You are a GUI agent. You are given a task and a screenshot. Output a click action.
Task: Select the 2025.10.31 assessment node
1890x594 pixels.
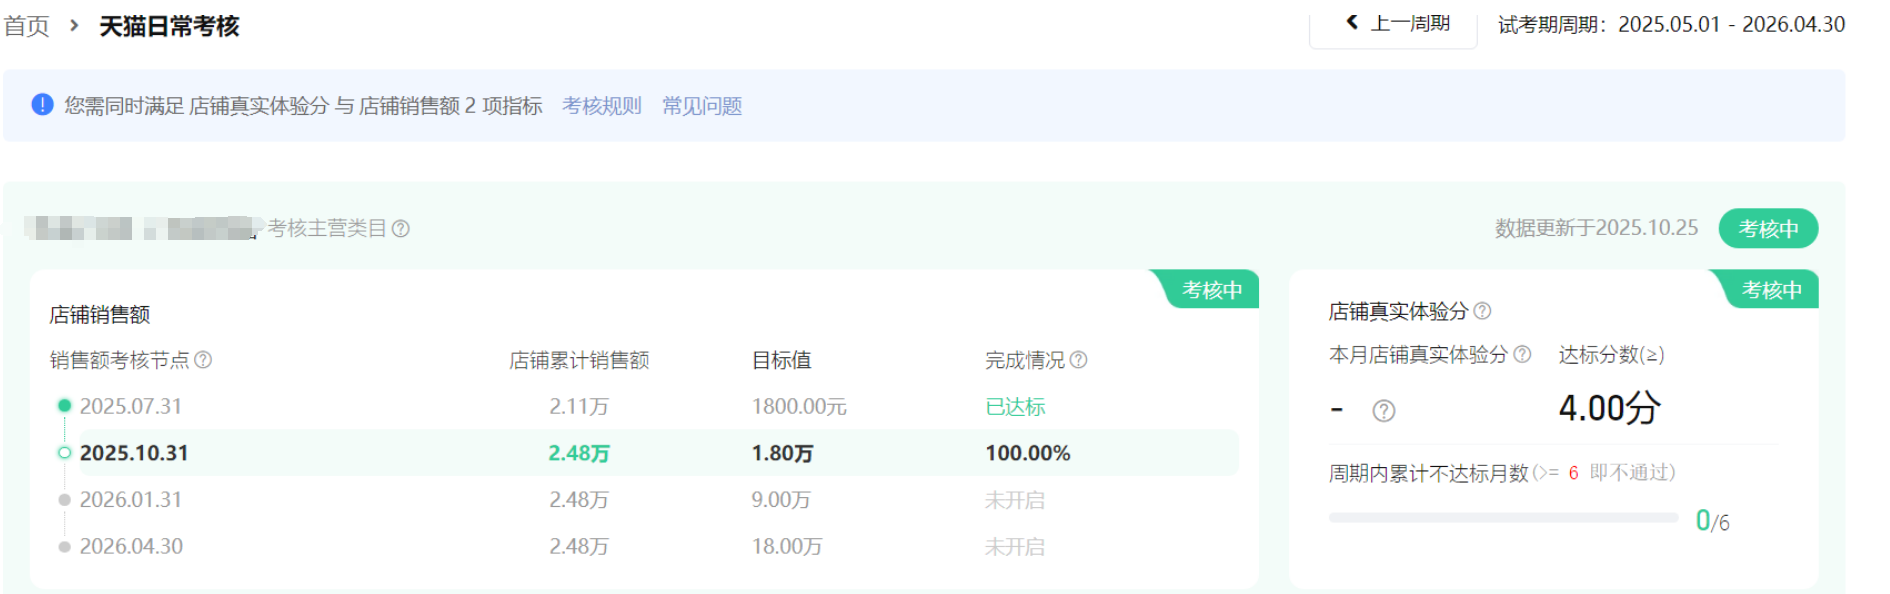(134, 453)
